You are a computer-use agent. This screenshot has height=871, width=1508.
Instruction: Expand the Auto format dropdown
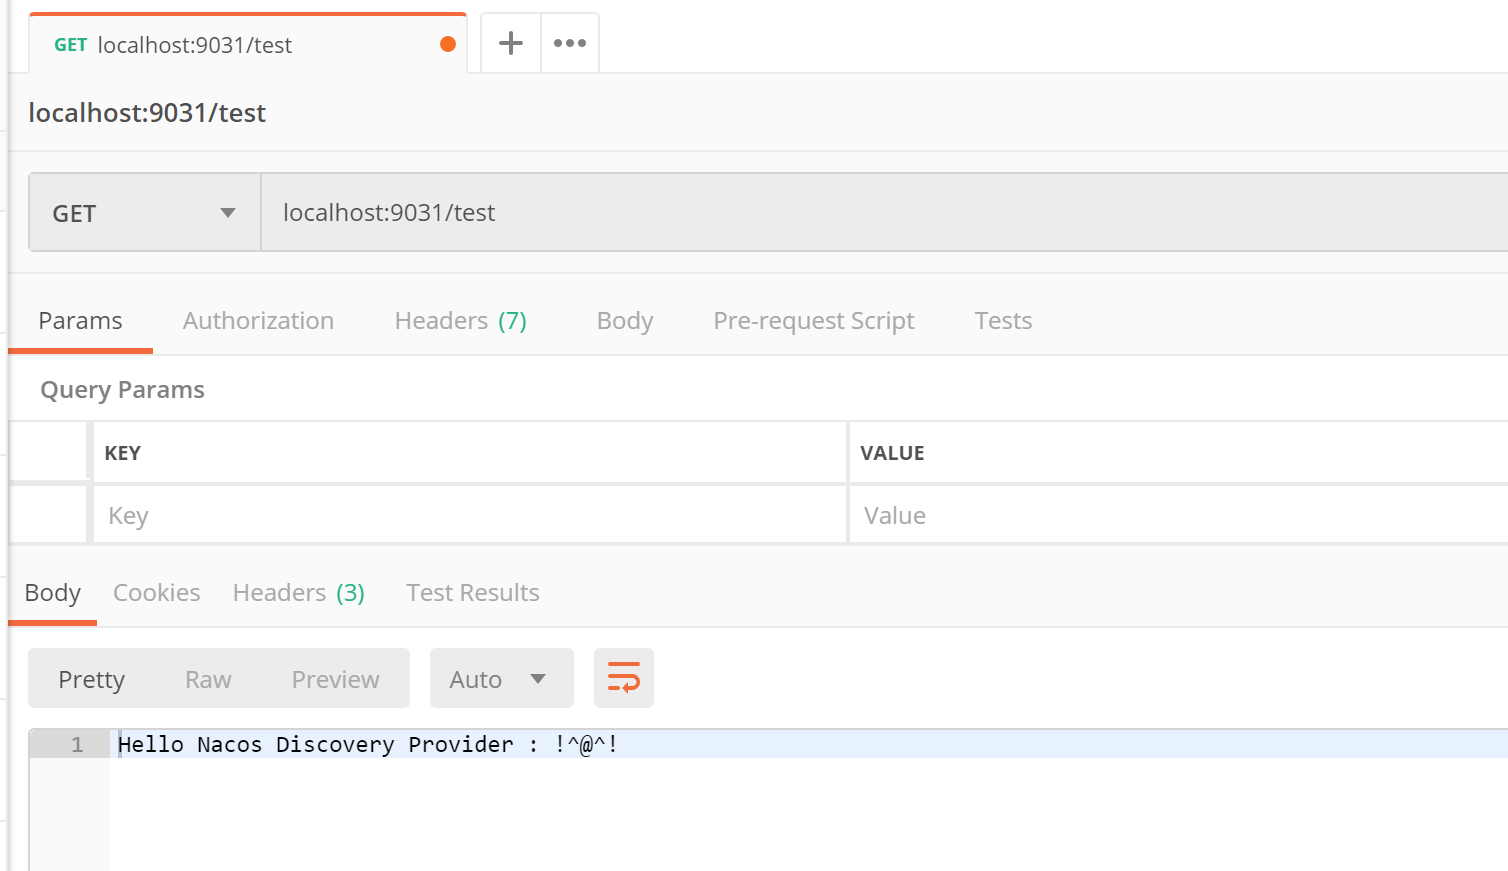(502, 679)
